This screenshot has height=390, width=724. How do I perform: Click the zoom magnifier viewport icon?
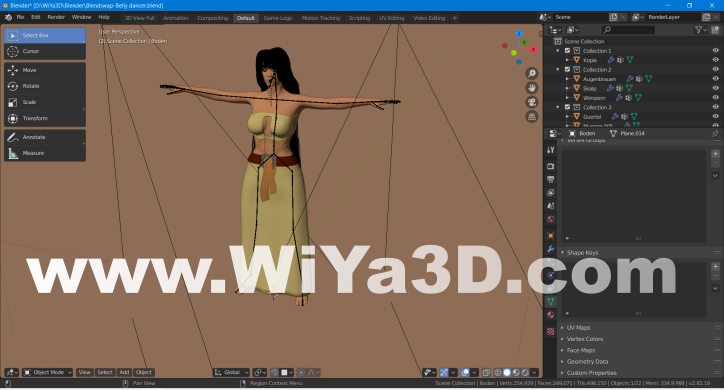(x=532, y=73)
